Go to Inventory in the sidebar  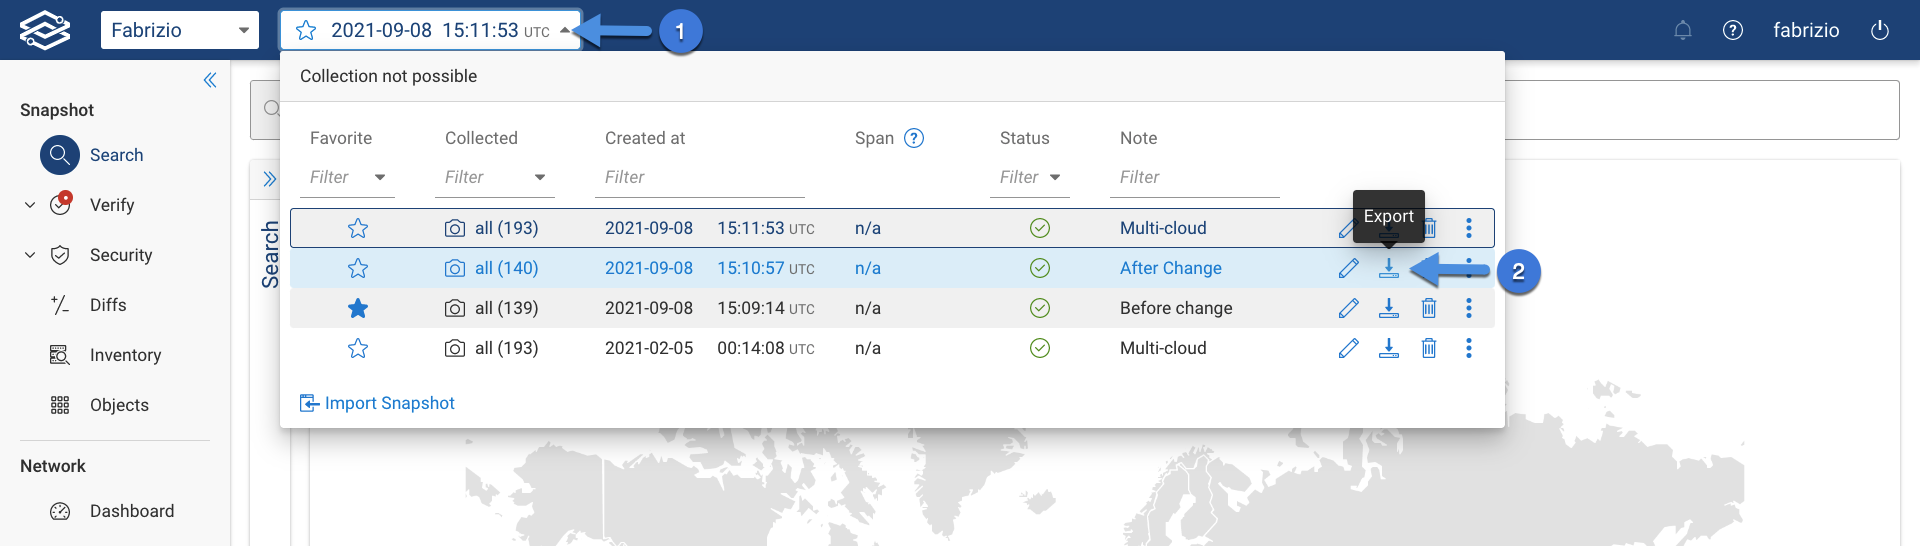125,355
